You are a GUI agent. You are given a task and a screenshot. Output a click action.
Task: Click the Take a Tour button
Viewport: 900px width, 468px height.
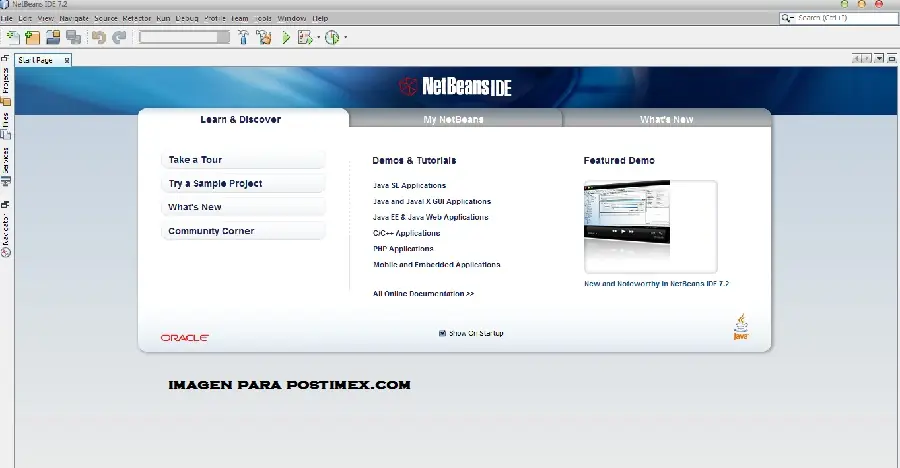(243, 160)
